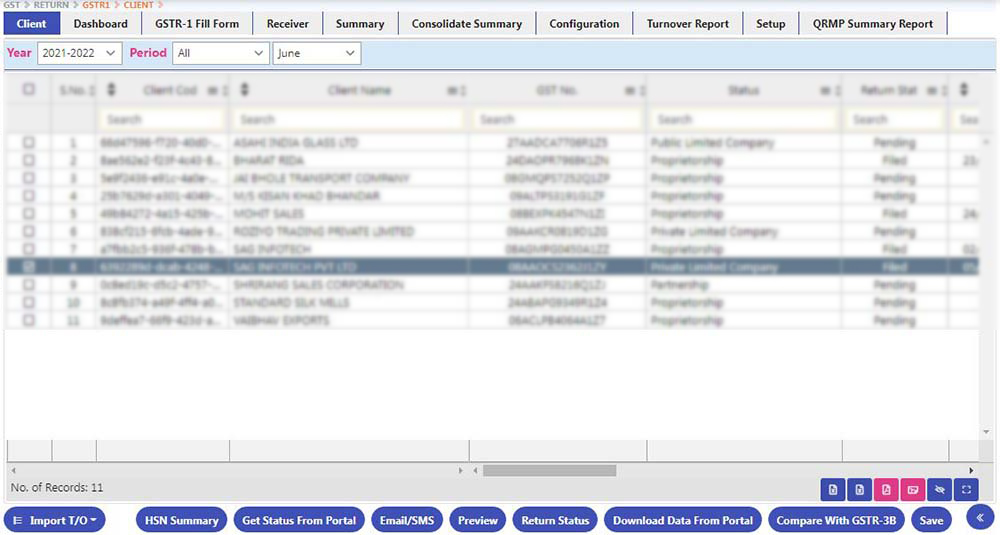Open the Year 2021-2022 dropdown
The width and height of the screenshot is (1000, 535).
(x=79, y=53)
